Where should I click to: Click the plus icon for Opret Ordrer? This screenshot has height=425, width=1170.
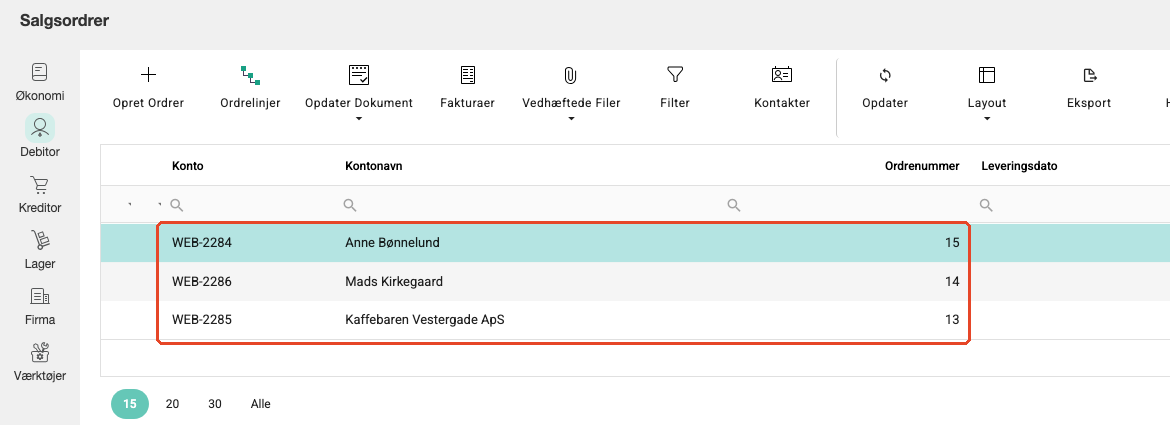pyautogui.click(x=148, y=75)
